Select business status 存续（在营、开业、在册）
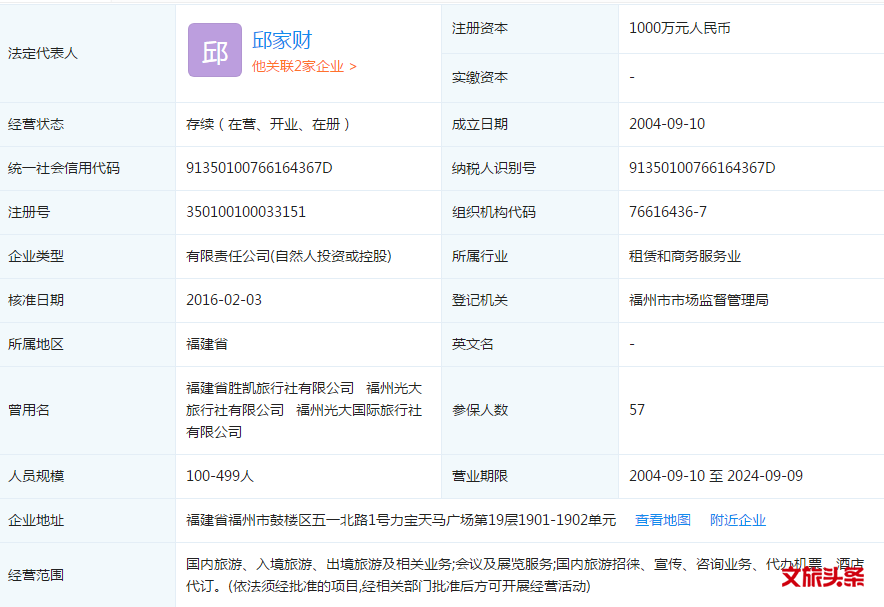 coord(270,124)
